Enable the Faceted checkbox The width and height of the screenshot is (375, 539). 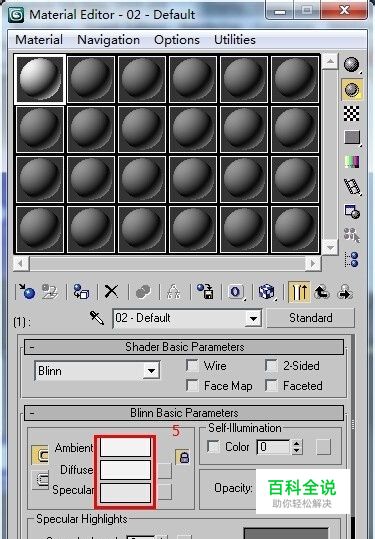pyautogui.click(x=271, y=385)
